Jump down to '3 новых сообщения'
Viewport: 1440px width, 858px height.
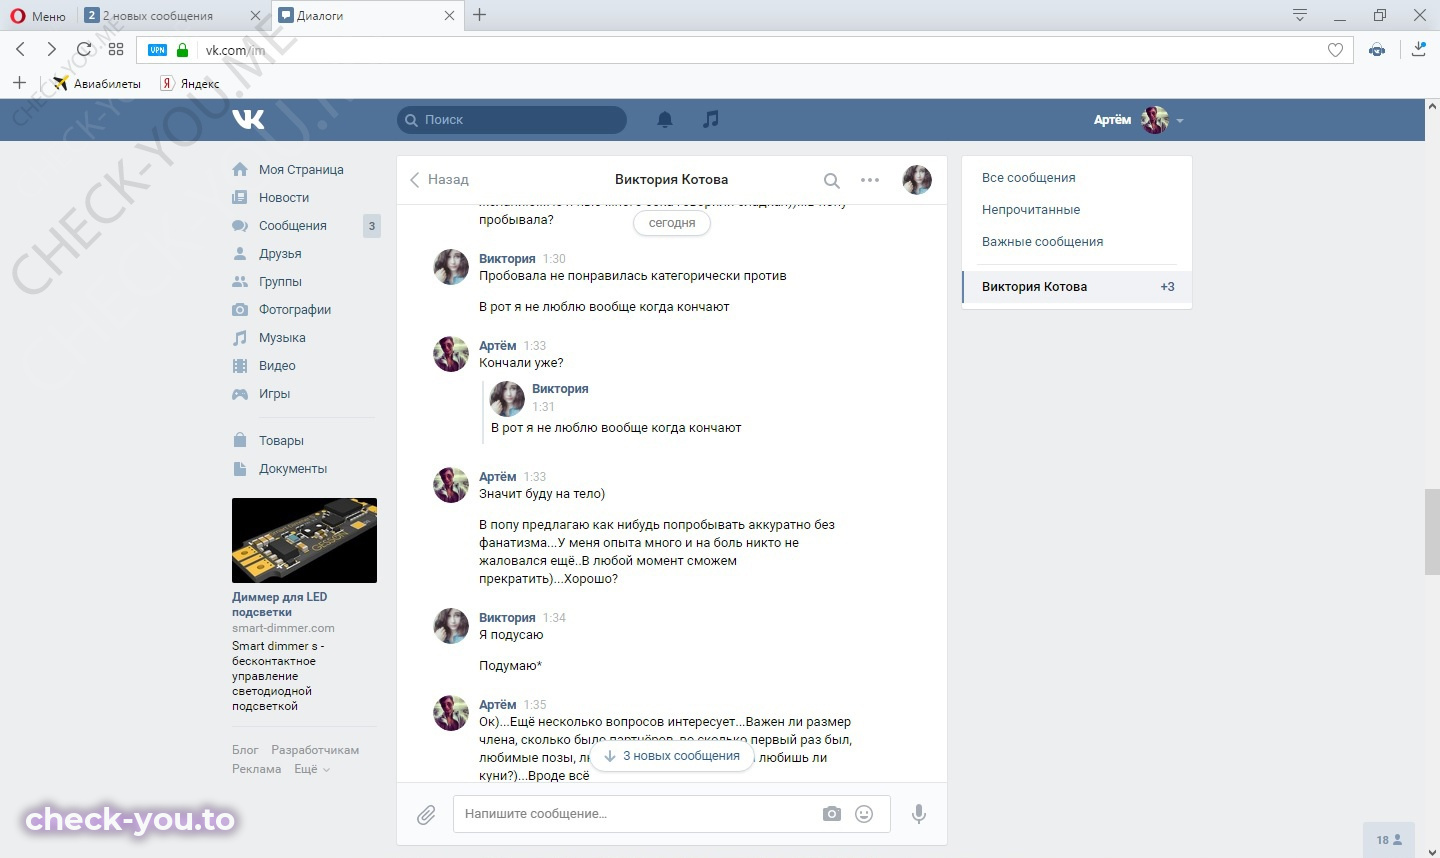tap(672, 756)
